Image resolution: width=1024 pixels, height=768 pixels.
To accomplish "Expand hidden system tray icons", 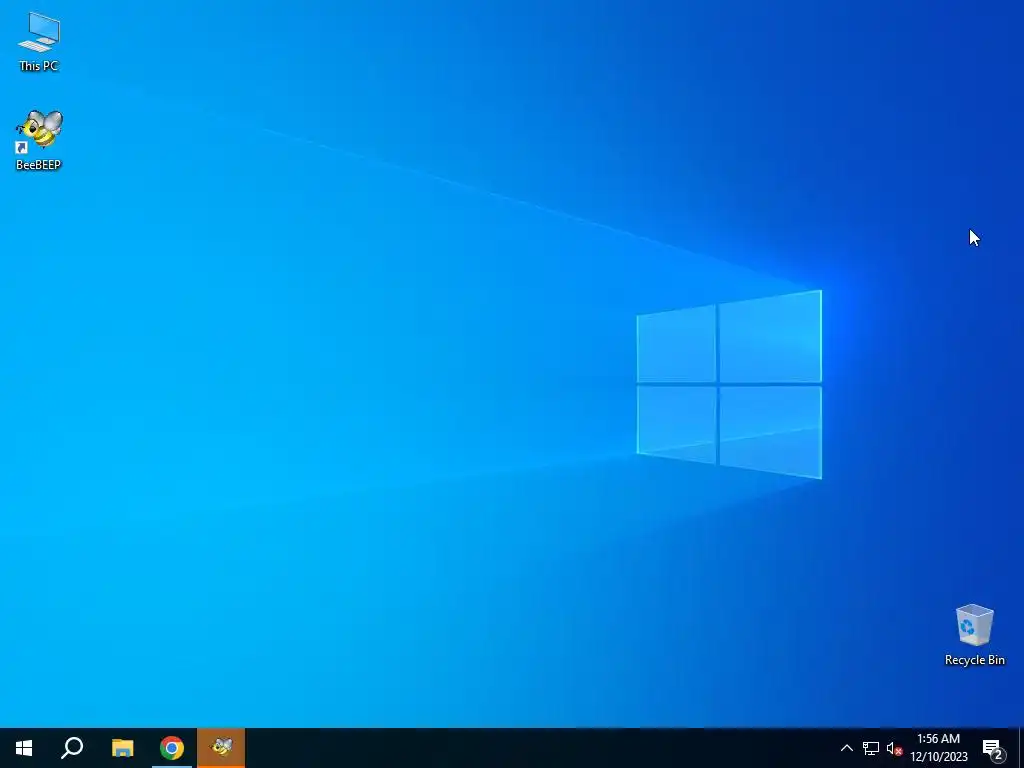I will 846,748.
